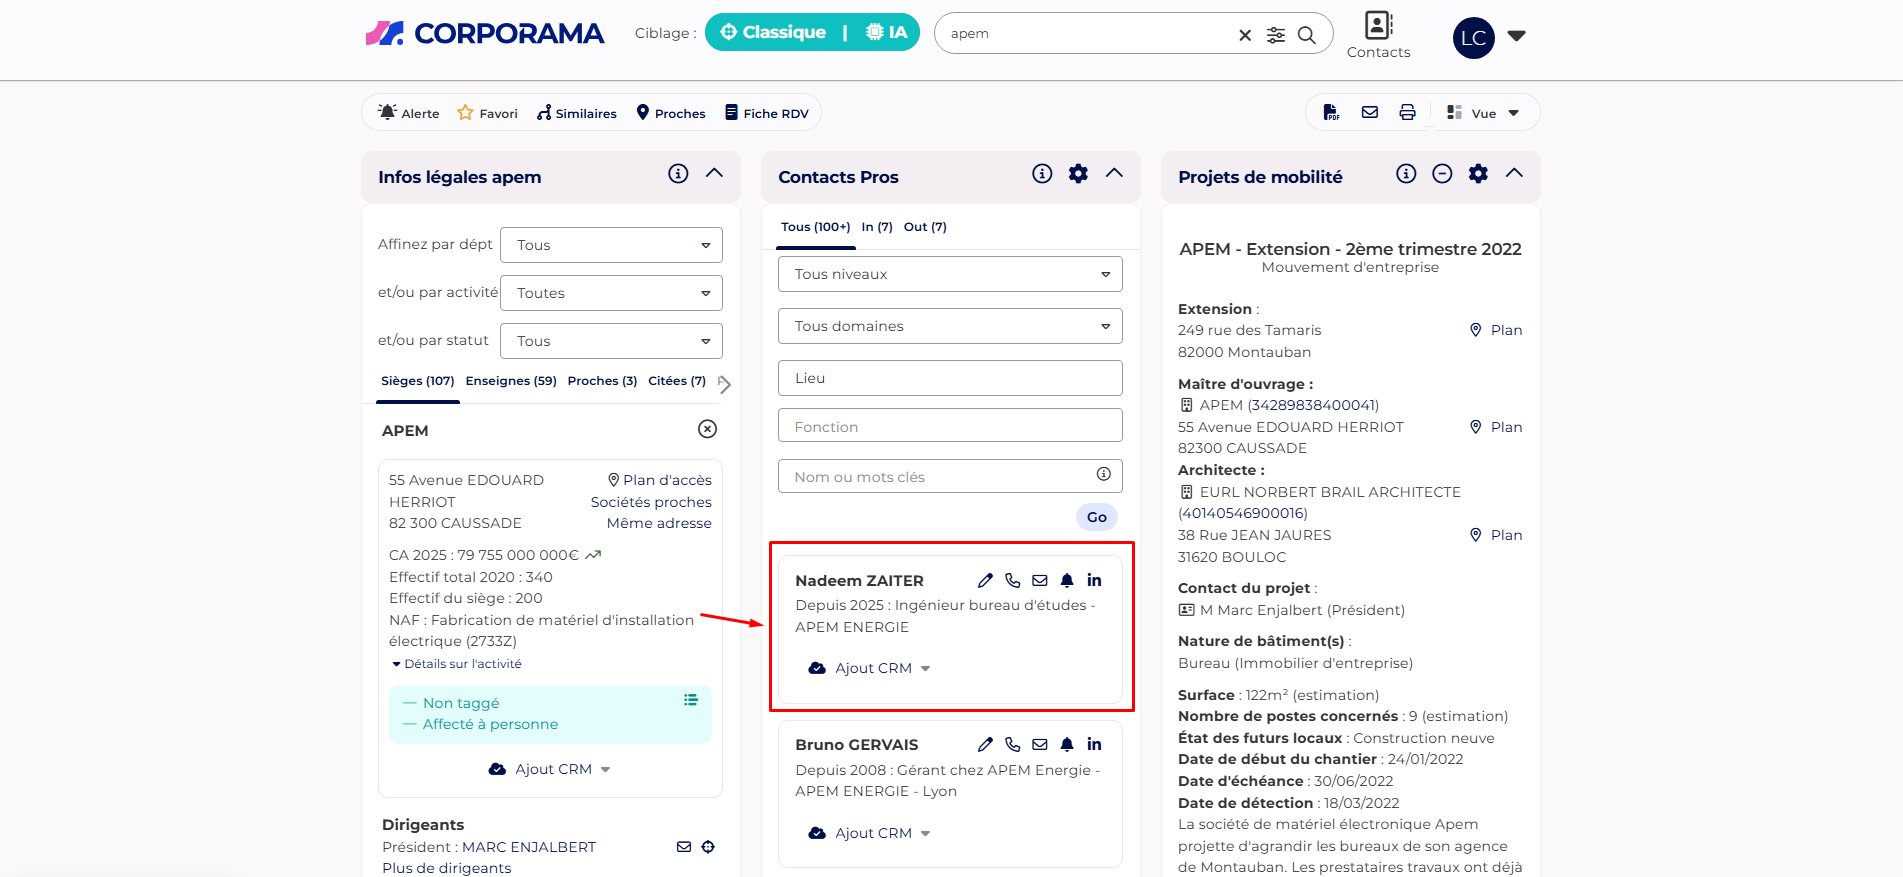Screen dimensions: 1903x877
Task: Click bell alert icon for Bruno GERVAIS
Action: 1067,745
